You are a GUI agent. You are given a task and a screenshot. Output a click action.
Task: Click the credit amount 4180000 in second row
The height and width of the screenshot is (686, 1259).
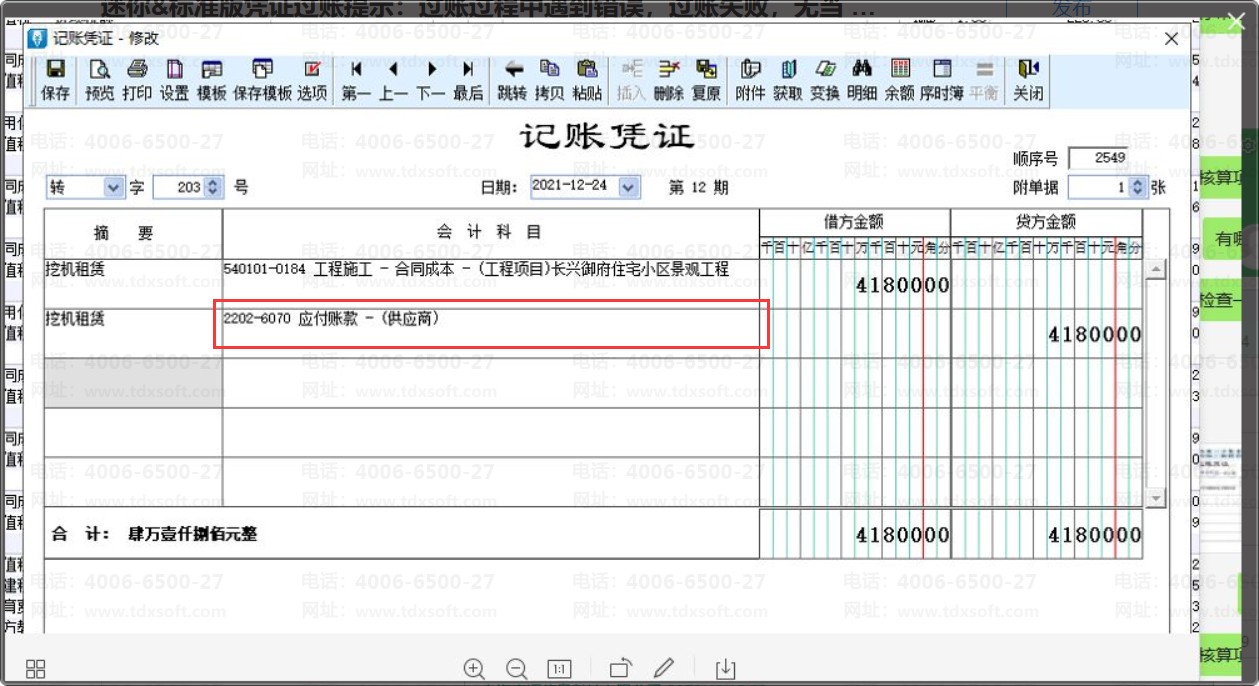(1094, 335)
